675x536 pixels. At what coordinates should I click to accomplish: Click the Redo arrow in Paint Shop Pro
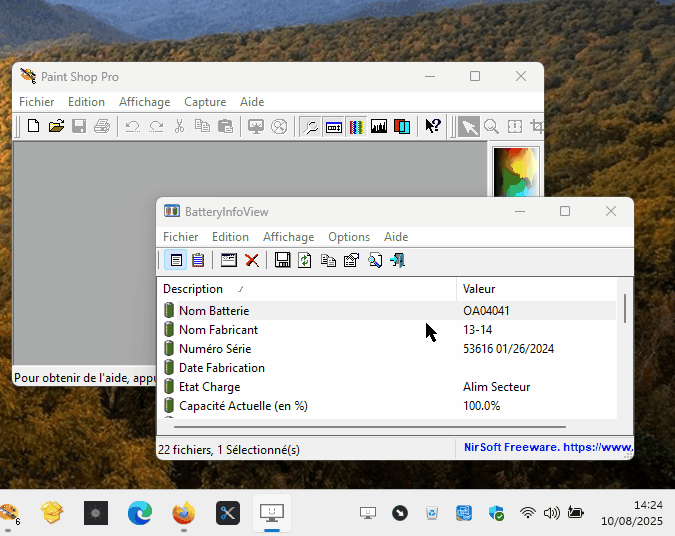click(156, 127)
